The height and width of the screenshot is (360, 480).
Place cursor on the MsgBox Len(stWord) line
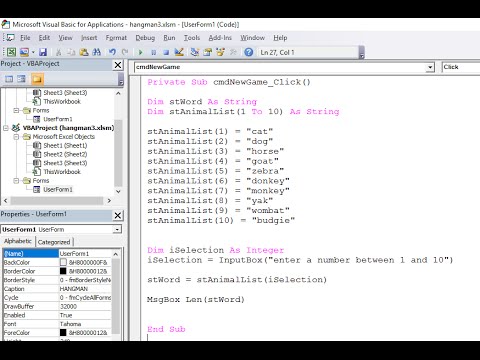196,299
